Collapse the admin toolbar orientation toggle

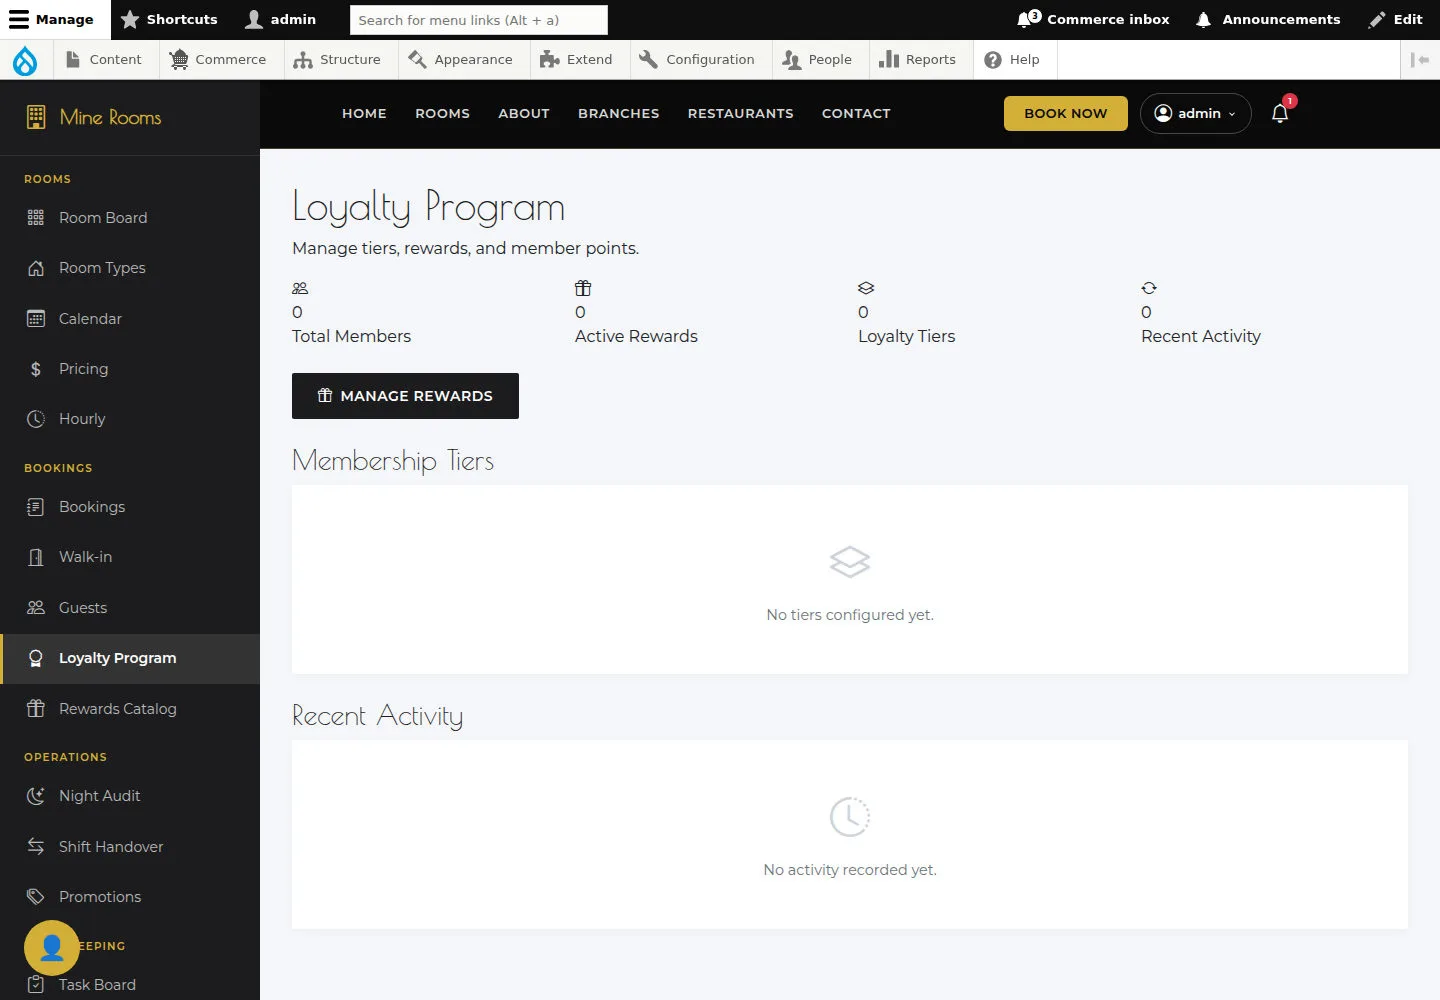point(1420,60)
